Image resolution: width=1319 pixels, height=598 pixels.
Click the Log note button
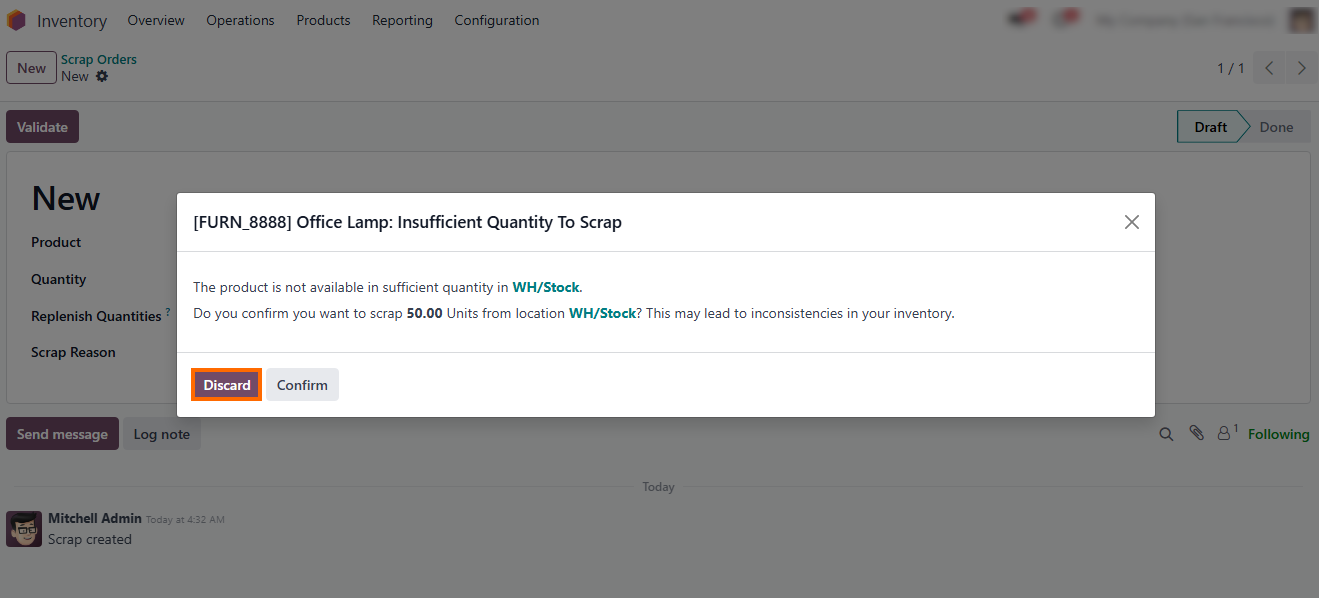click(x=162, y=434)
